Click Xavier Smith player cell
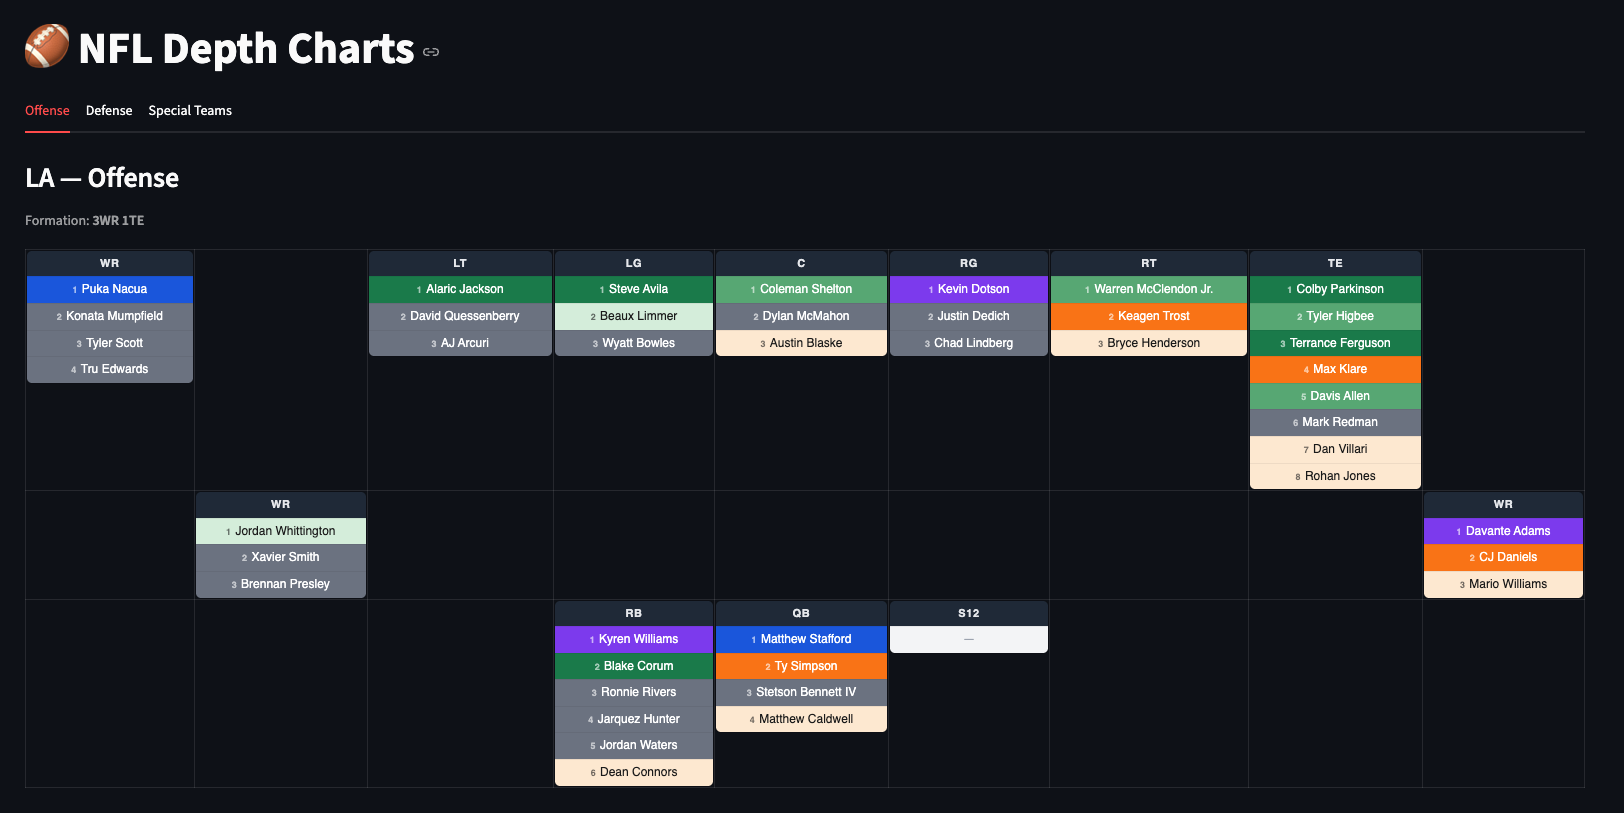Viewport: 1624px width, 813px height. 281,557
